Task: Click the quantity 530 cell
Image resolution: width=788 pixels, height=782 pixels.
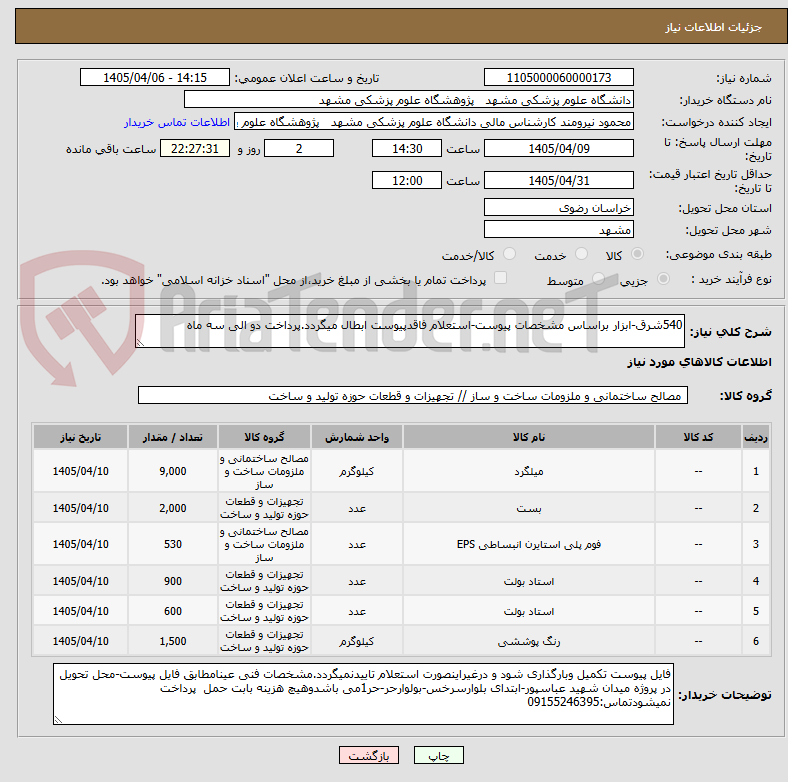Action: coord(173,544)
